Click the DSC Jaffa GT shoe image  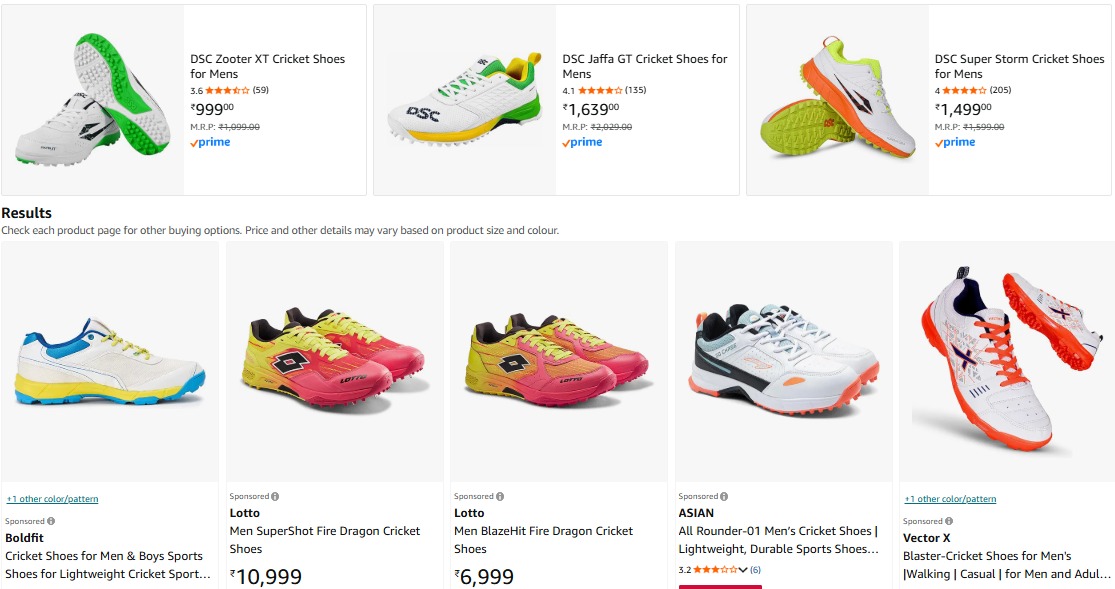coord(465,100)
